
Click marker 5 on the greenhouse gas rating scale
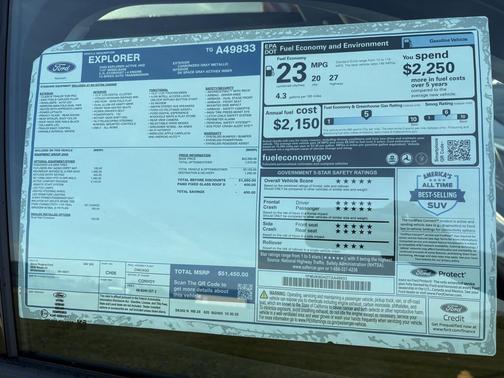[366, 114]
